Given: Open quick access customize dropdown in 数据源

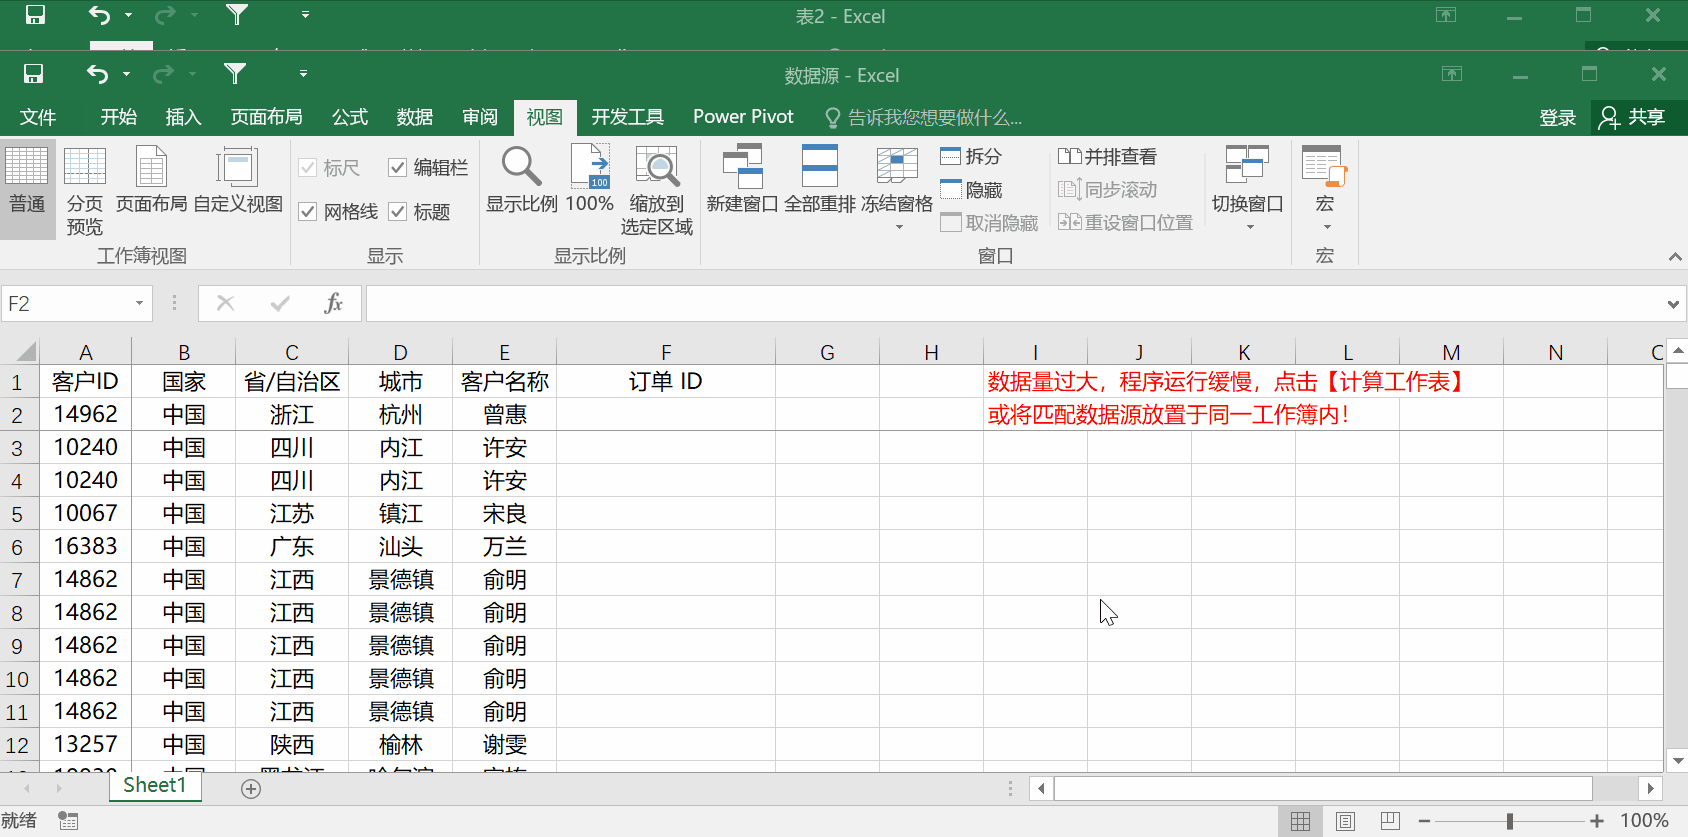Looking at the screenshot, I should coord(303,74).
